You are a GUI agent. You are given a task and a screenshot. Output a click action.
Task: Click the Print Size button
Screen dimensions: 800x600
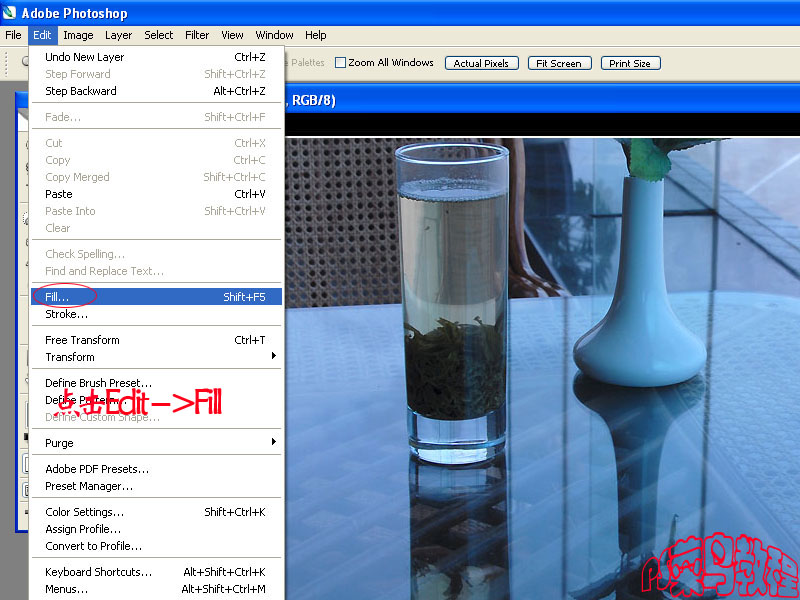pos(631,63)
